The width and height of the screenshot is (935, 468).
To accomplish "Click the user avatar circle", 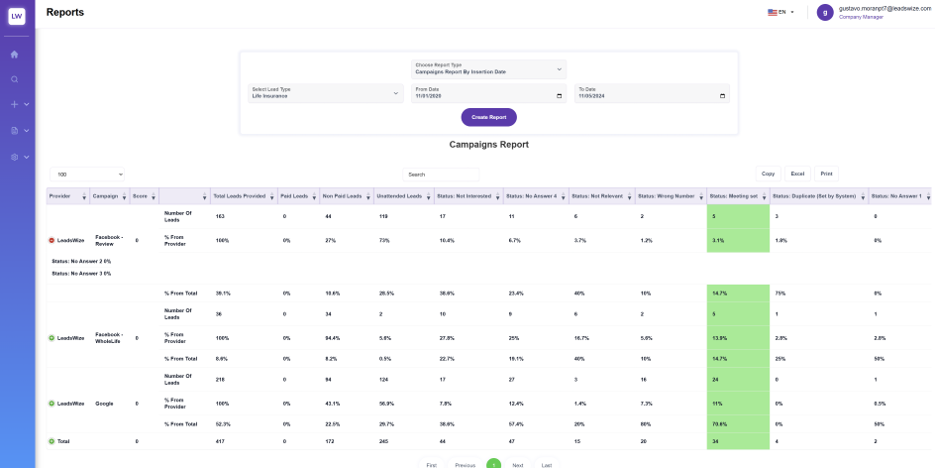I will tap(824, 12).
